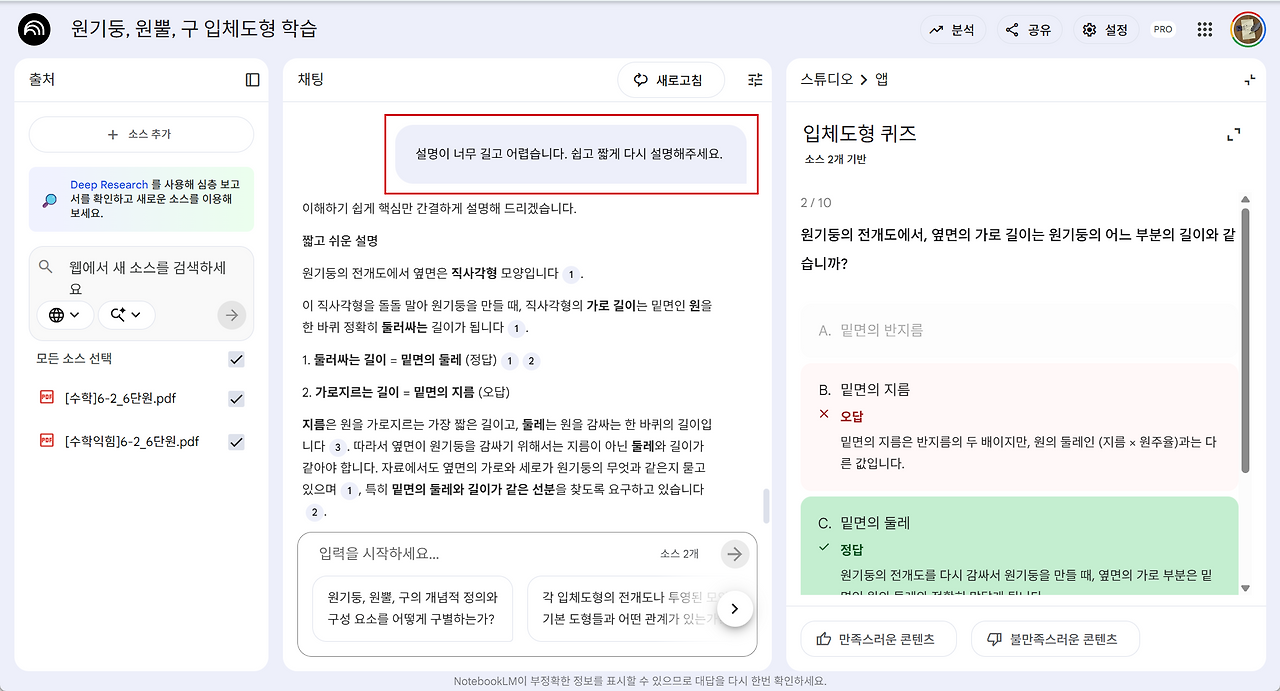Click the 소스 2개 기반 label
1280x691 pixels.
click(835, 160)
